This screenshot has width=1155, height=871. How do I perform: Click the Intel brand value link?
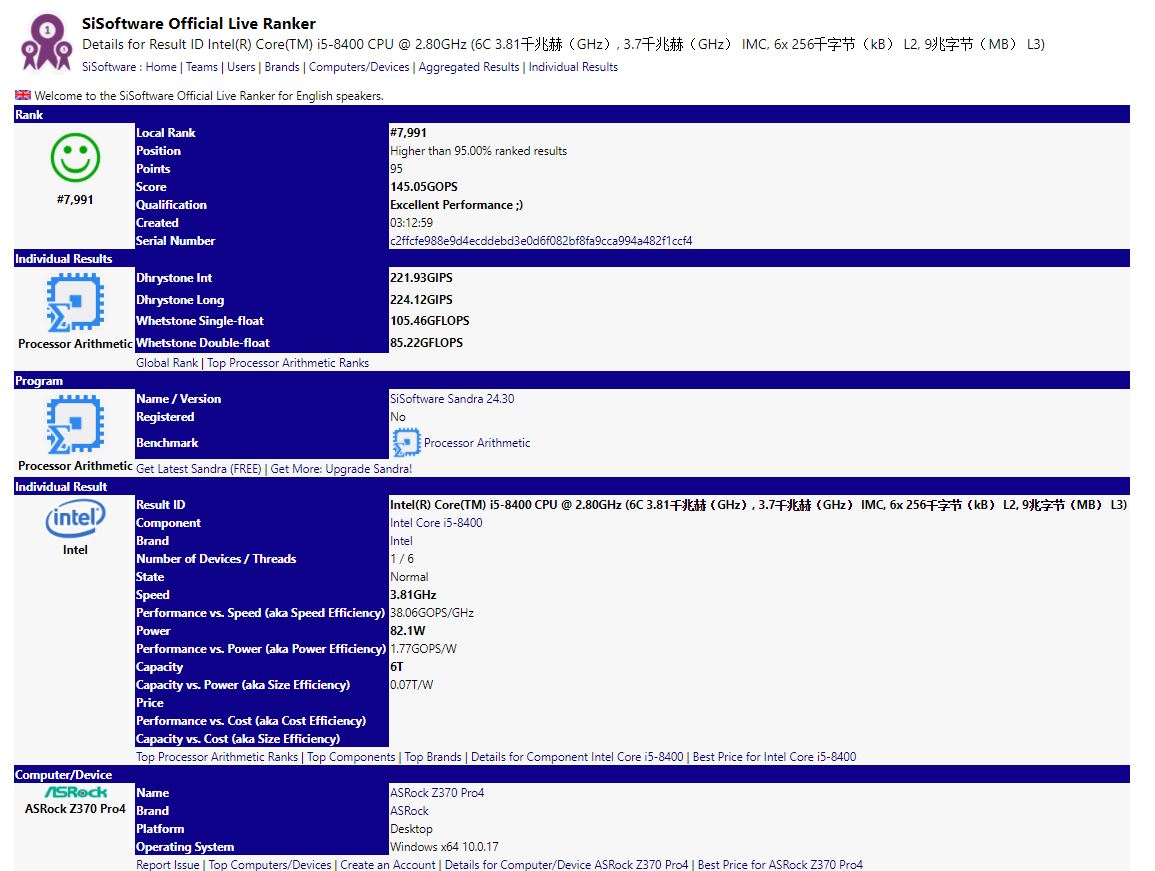pyautogui.click(x=401, y=541)
